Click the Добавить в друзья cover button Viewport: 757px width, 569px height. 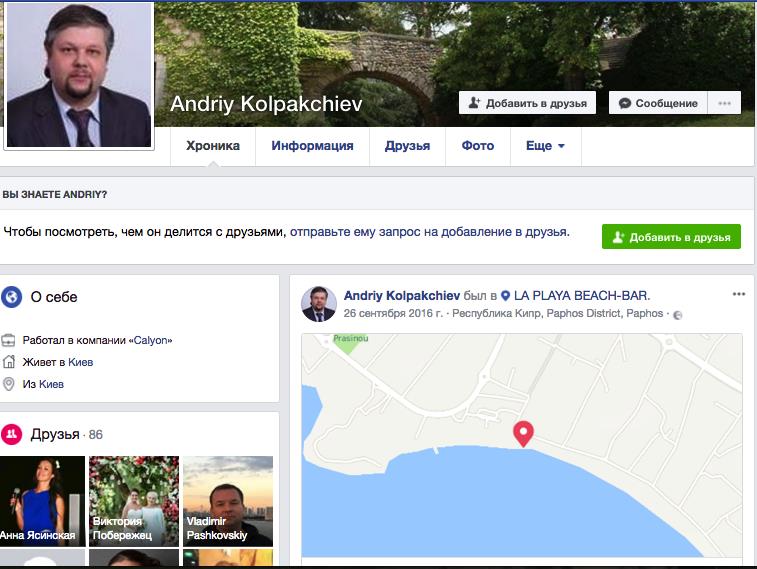pyautogui.click(x=527, y=103)
